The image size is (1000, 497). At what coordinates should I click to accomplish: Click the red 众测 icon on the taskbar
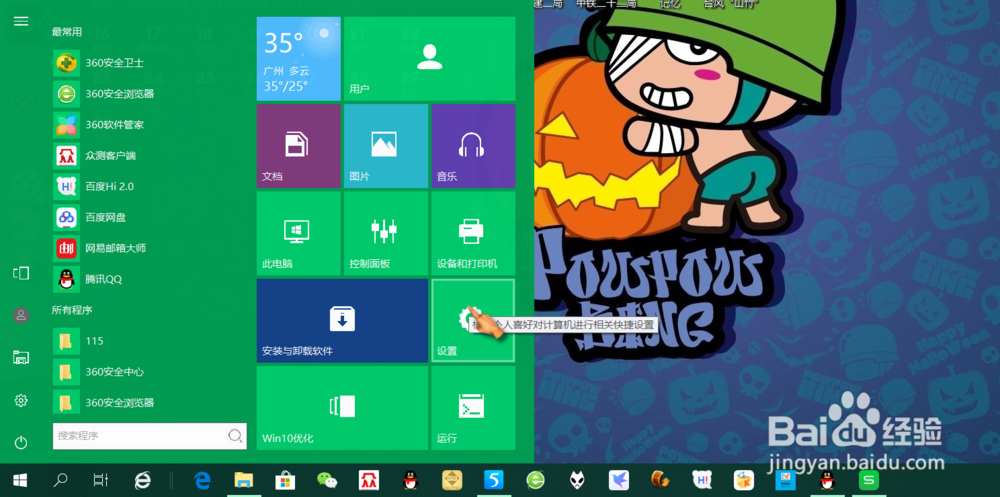pos(369,480)
